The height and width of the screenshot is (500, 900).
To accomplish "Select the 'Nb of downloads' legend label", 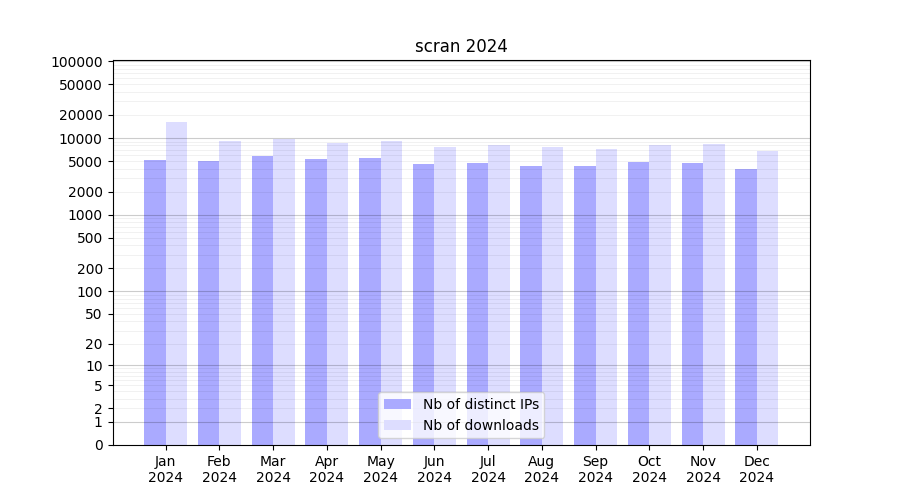I will (x=480, y=425).
